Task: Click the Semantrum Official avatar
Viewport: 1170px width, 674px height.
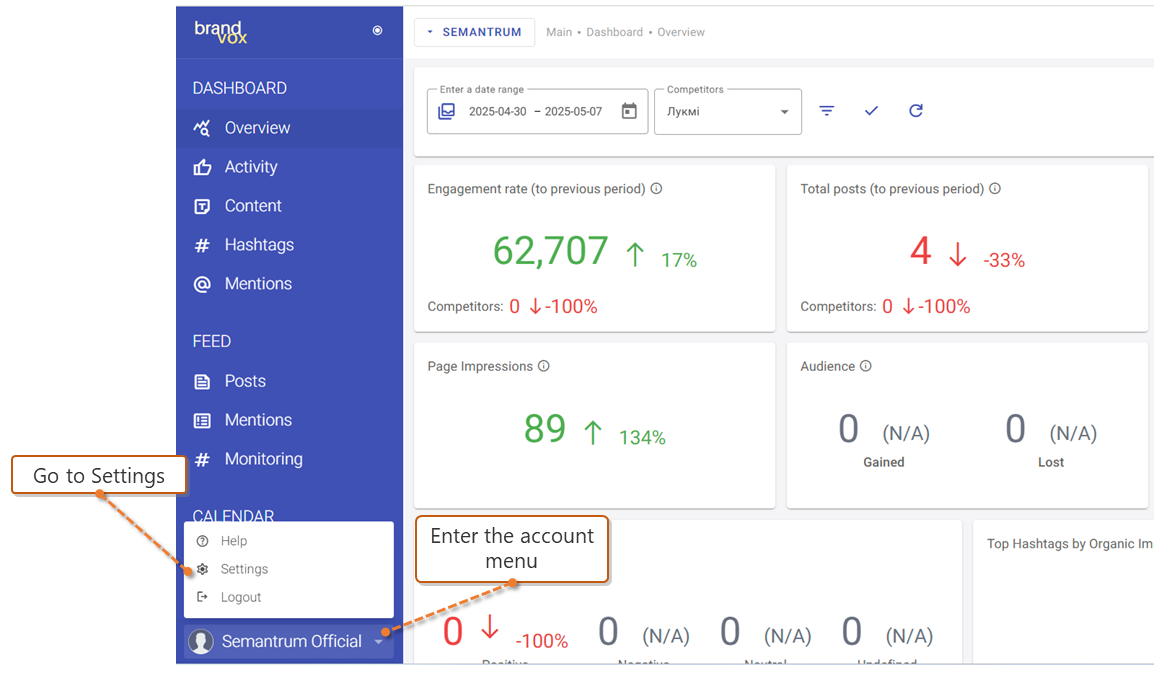Action: 201,641
